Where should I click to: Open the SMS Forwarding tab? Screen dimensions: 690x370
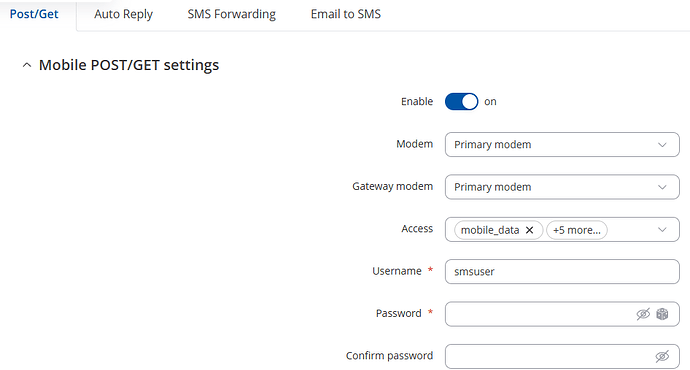click(231, 14)
